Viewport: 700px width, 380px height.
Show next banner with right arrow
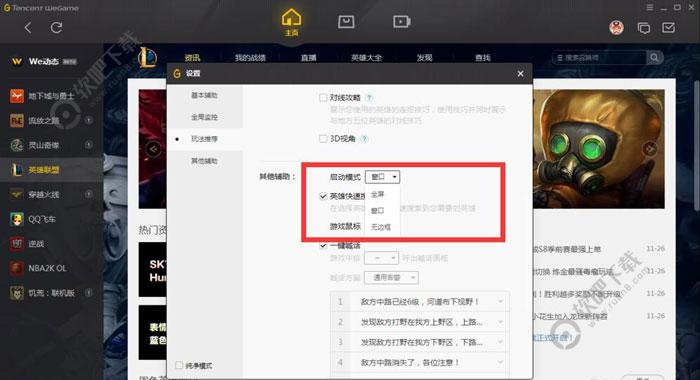point(650,149)
